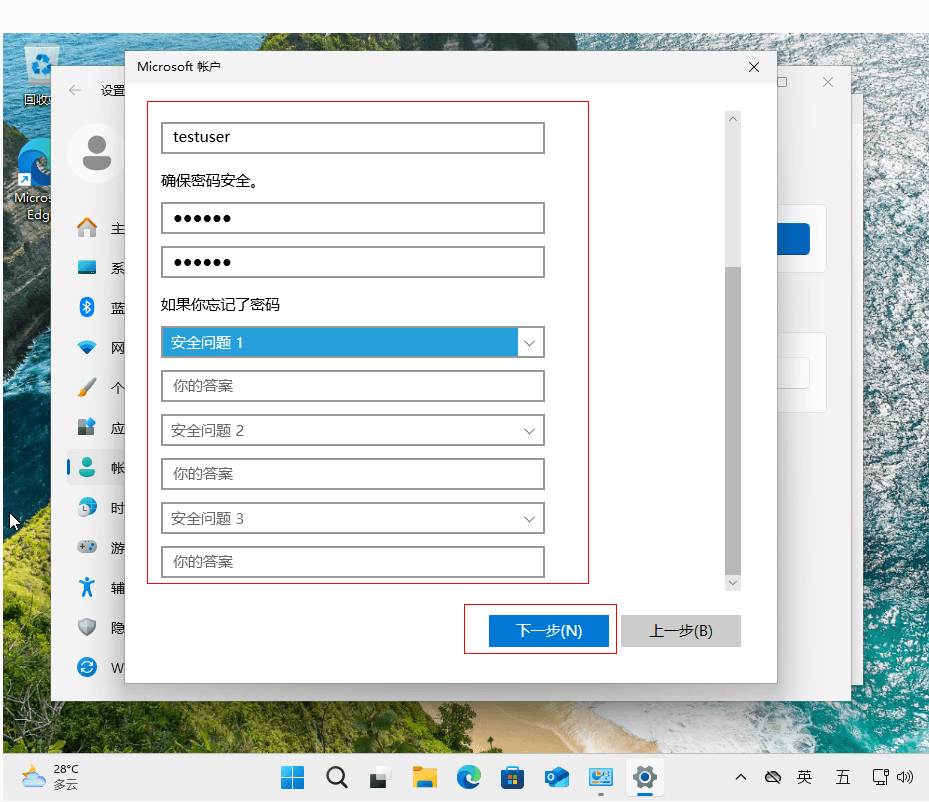Click the Settings gear on the taskbar
The width and height of the screenshot is (929, 802).
click(x=645, y=777)
